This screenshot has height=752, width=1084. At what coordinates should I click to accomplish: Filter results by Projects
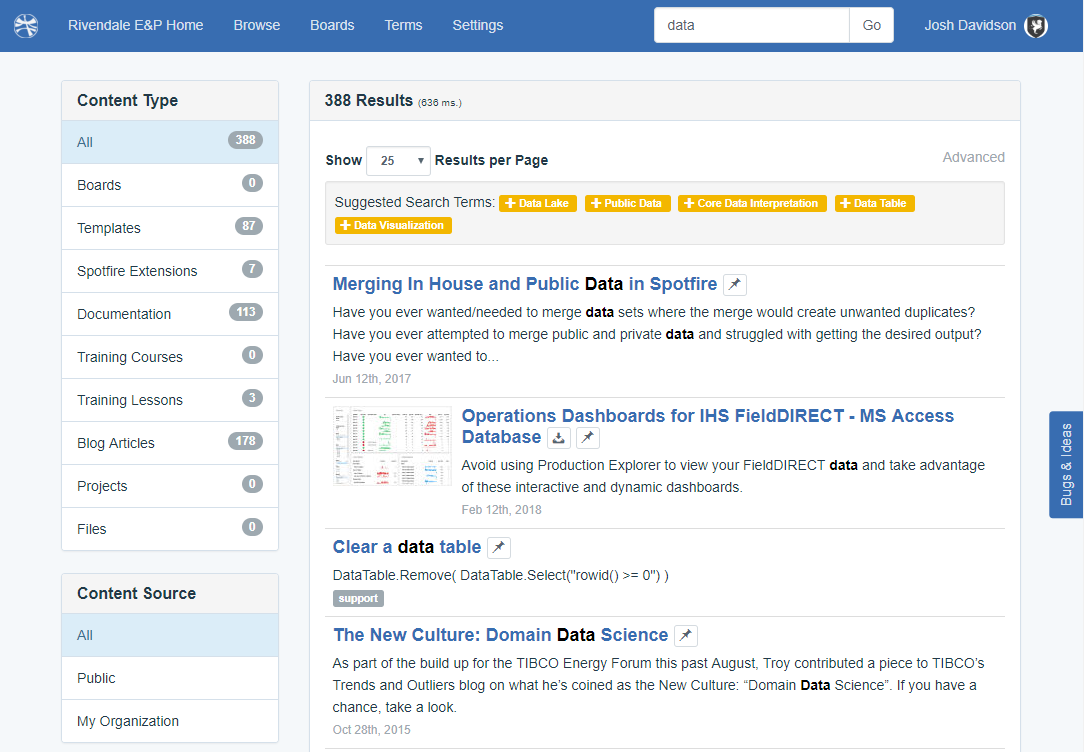coord(170,486)
